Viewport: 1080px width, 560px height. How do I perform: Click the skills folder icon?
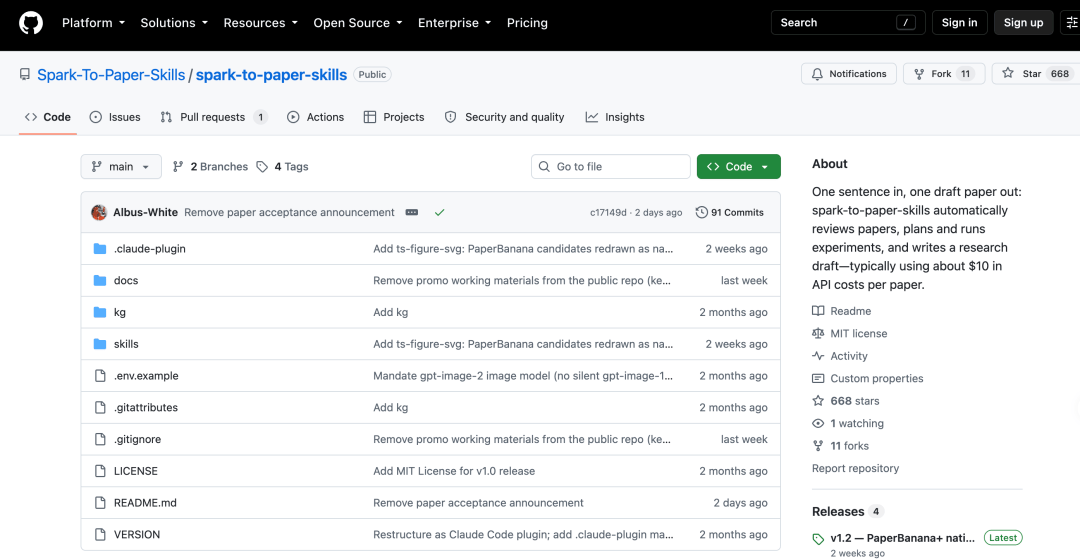click(100, 344)
